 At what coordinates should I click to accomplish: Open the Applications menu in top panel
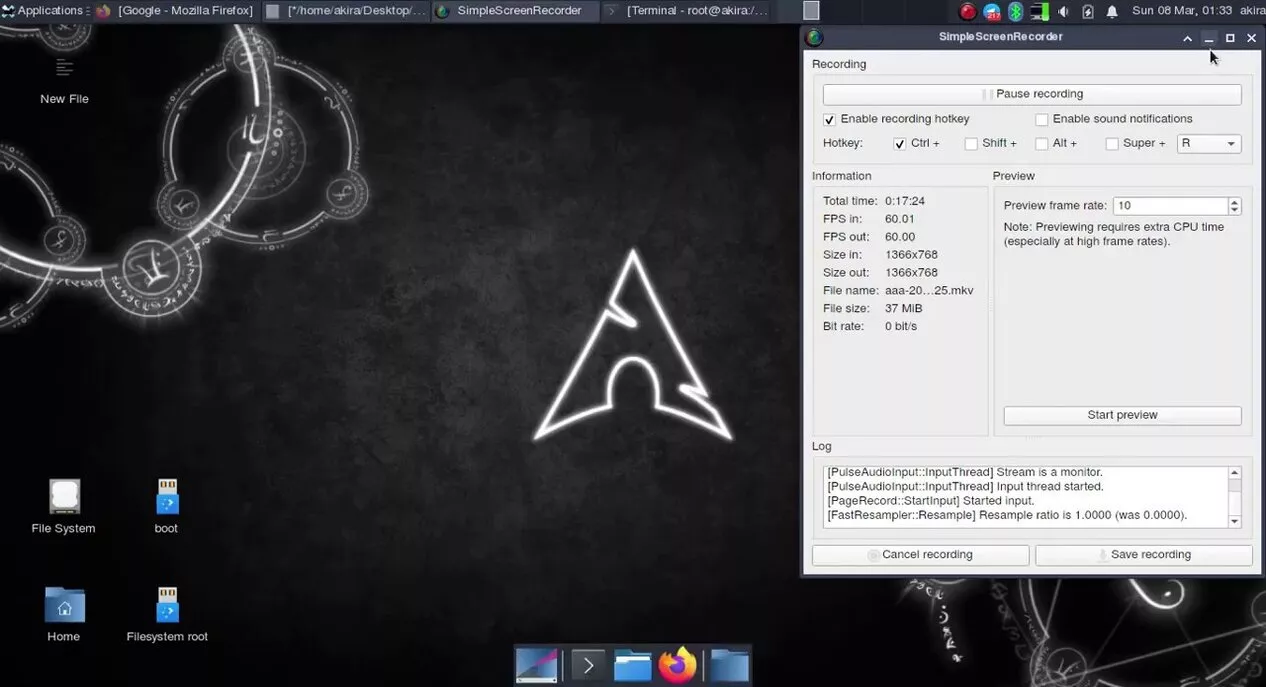click(x=45, y=11)
